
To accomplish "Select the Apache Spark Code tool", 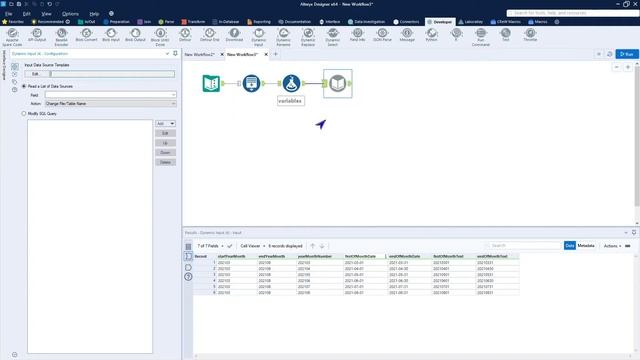I will pyautogui.click(x=12, y=37).
